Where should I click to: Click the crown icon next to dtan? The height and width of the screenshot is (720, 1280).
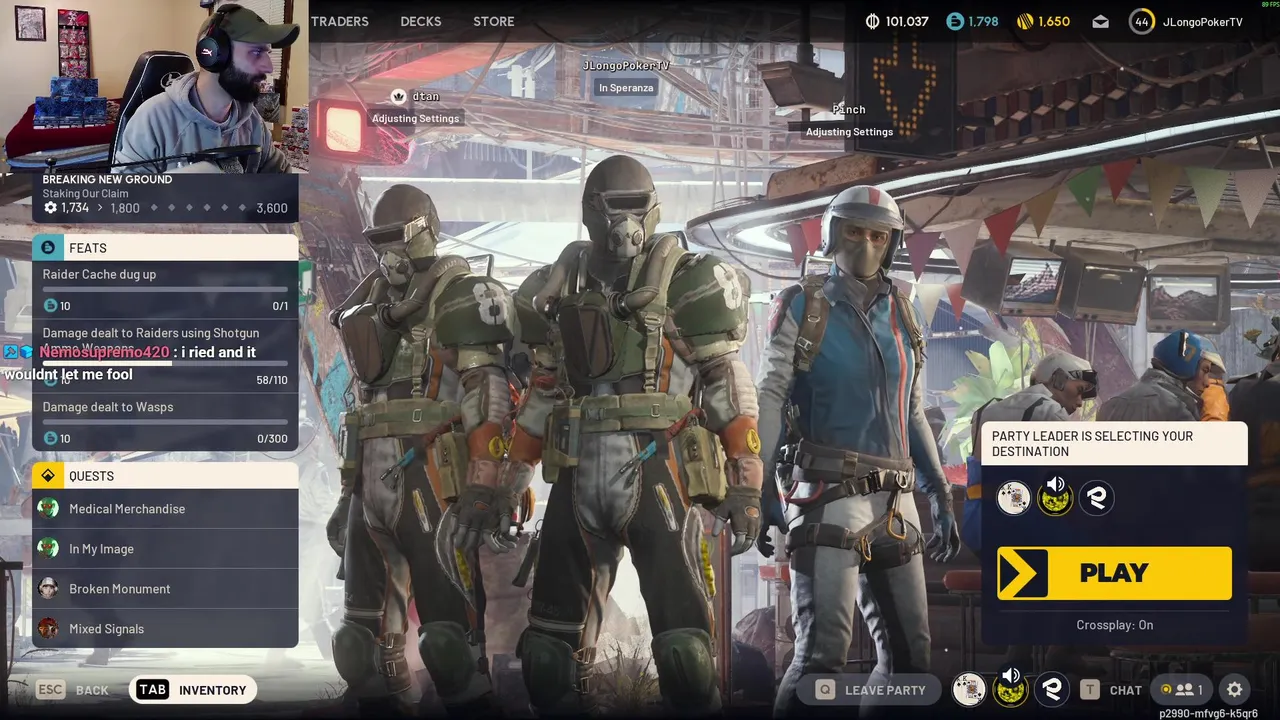[x=398, y=96]
